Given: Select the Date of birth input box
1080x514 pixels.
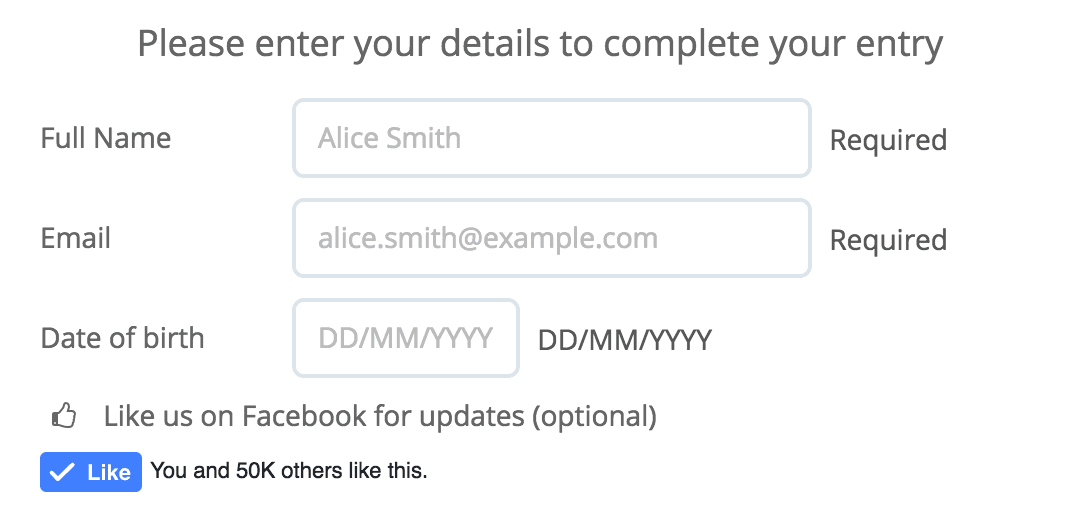Looking at the screenshot, I should click(x=405, y=338).
